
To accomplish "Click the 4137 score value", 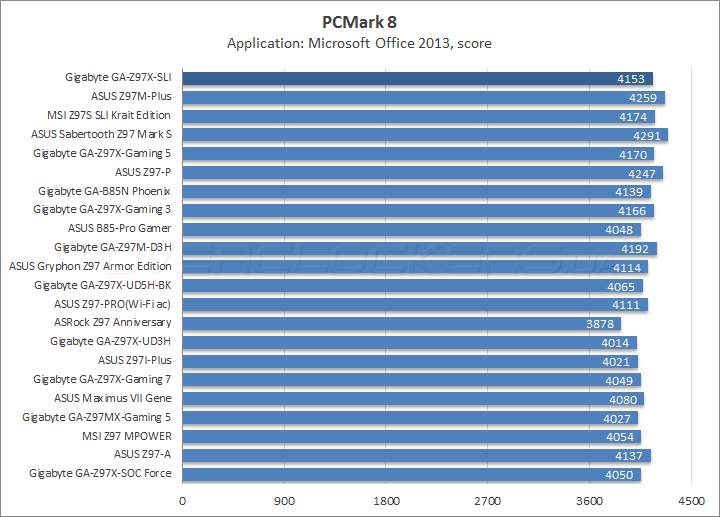I will click(x=629, y=456).
